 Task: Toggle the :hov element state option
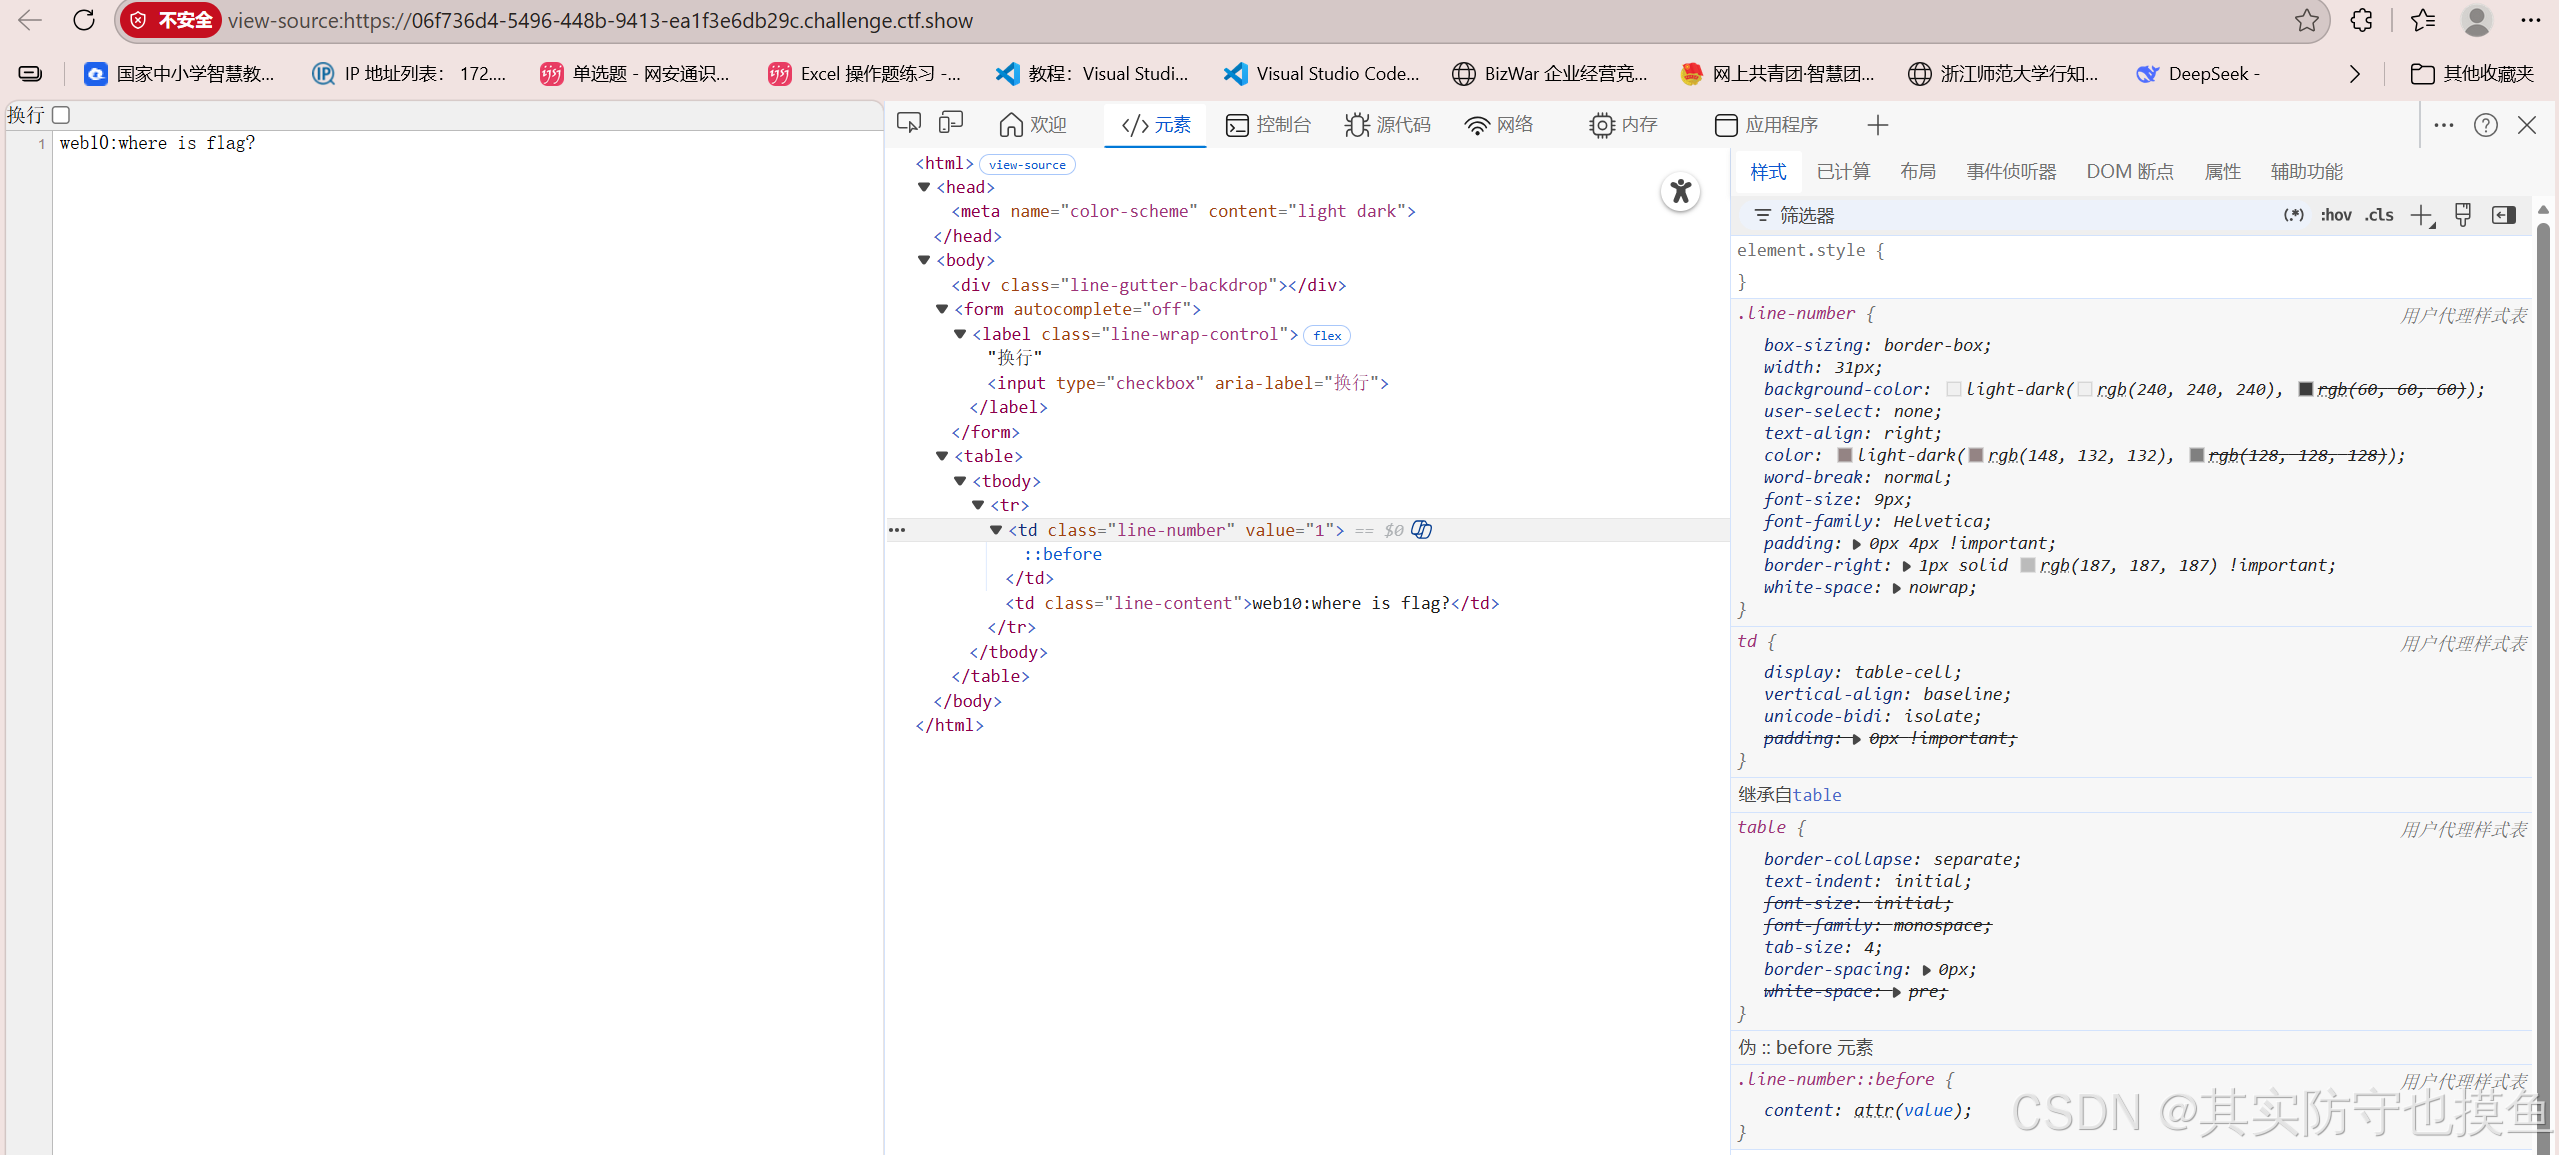pyautogui.click(x=2335, y=215)
